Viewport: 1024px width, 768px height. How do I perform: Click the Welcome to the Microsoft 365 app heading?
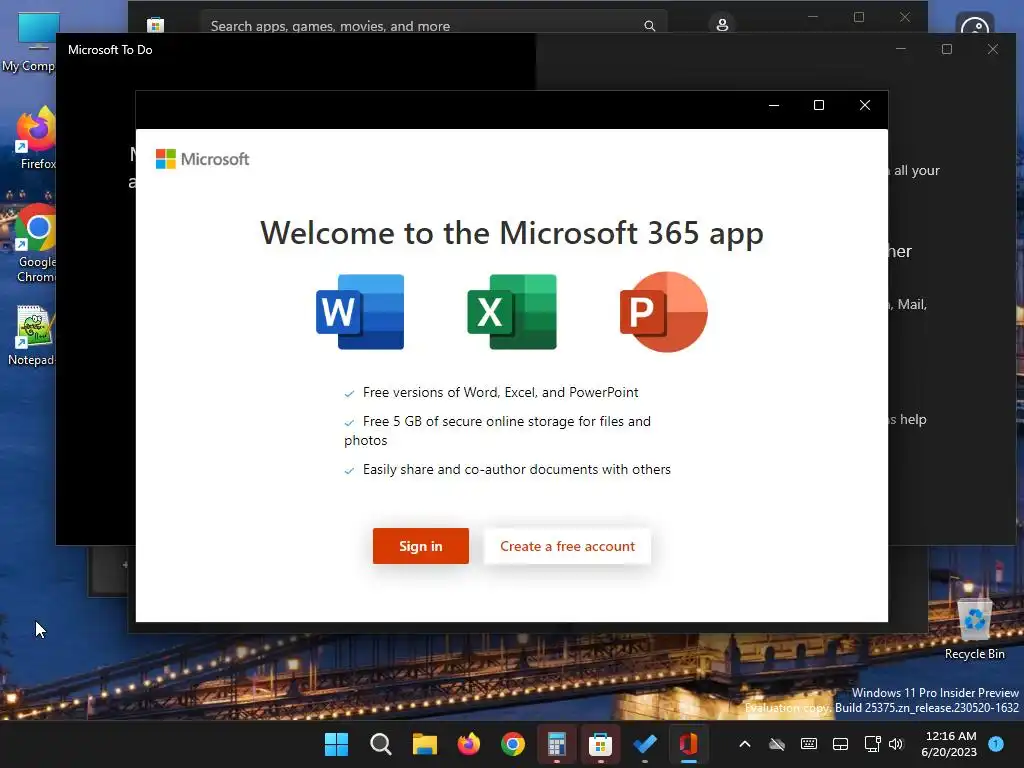click(512, 233)
